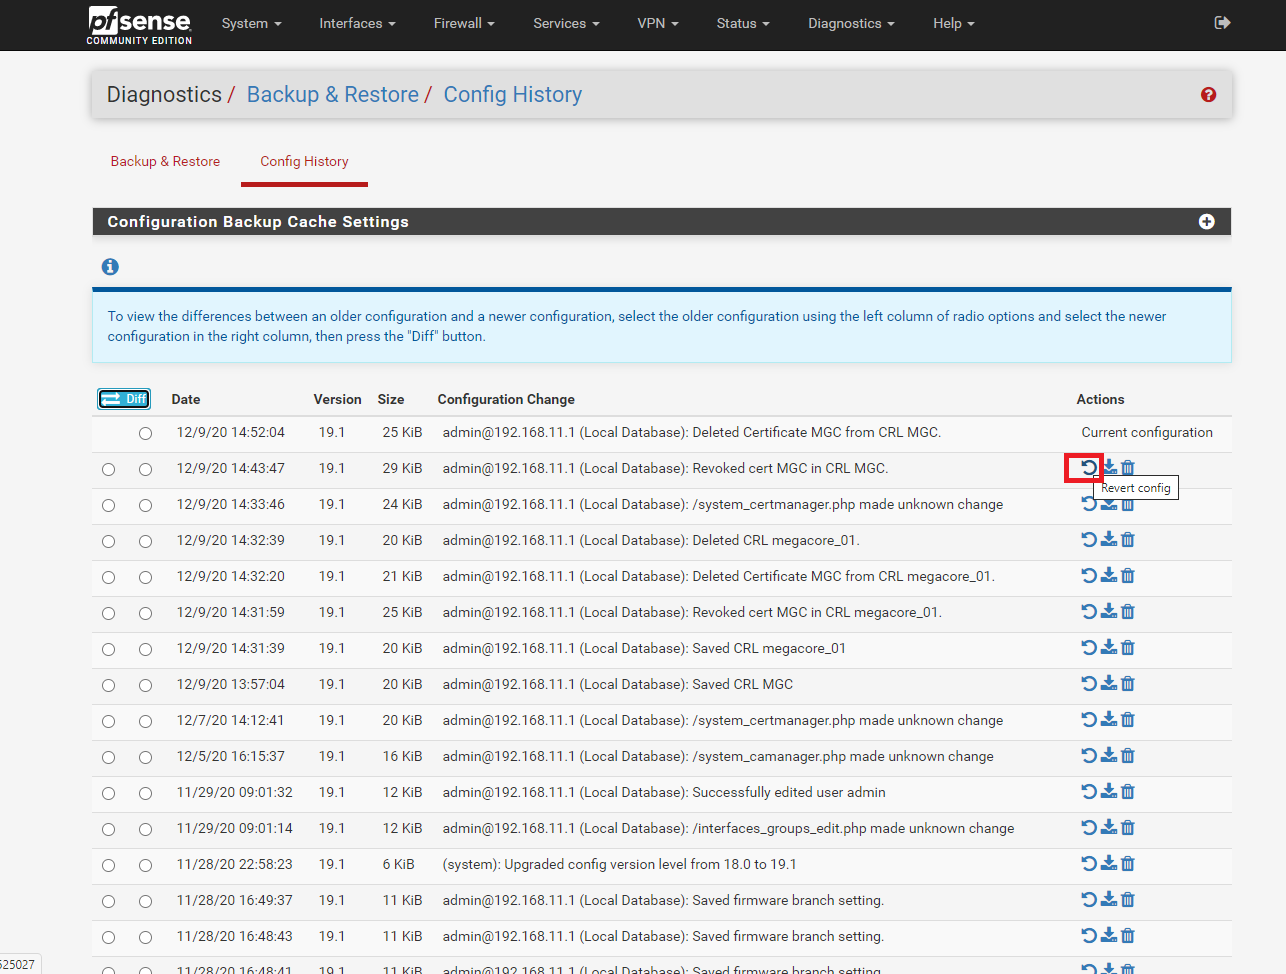1286x974 pixels.
Task: Open the System dropdown menu
Action: (251, 23)
